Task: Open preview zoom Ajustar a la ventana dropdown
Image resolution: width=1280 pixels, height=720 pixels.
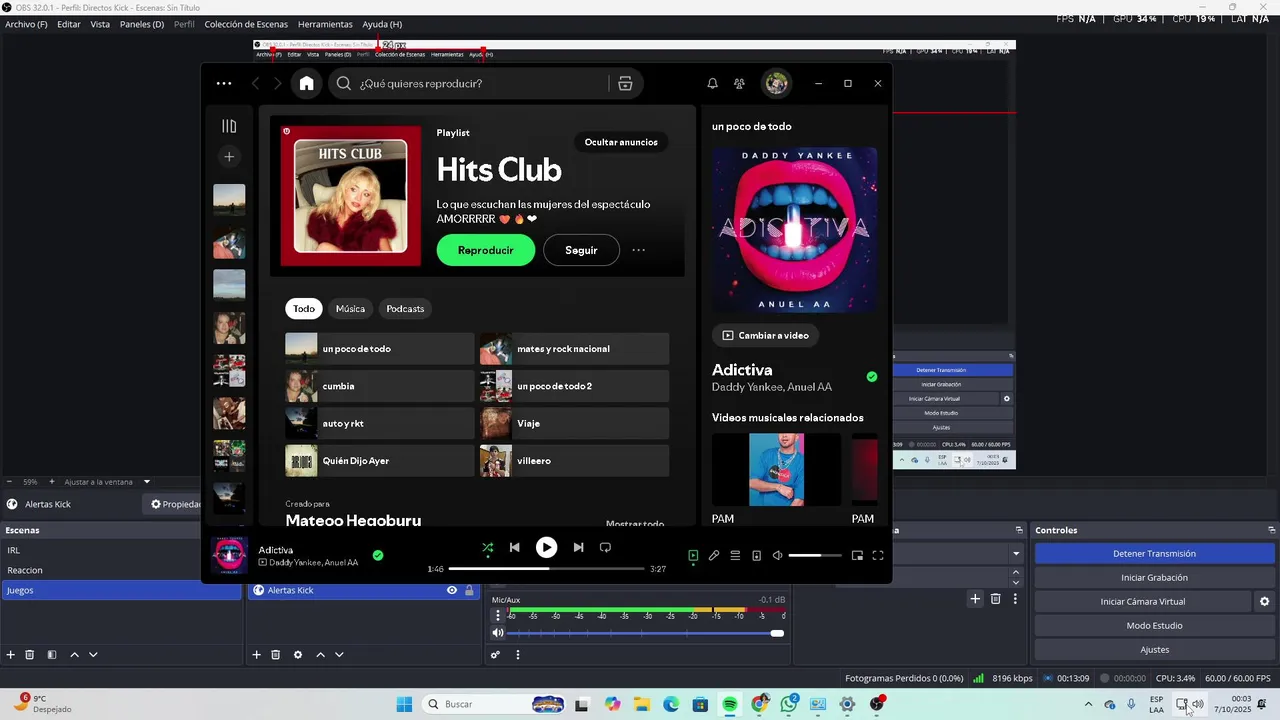Action: pos(107,482)
